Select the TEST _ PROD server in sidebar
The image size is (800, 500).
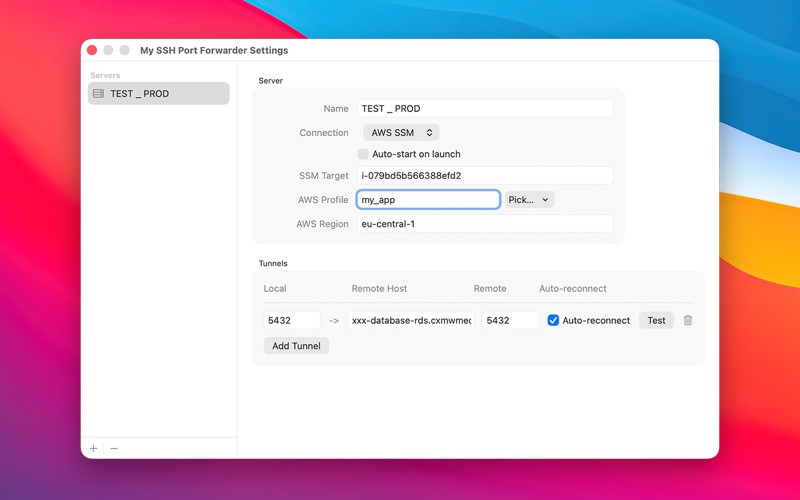158,93
